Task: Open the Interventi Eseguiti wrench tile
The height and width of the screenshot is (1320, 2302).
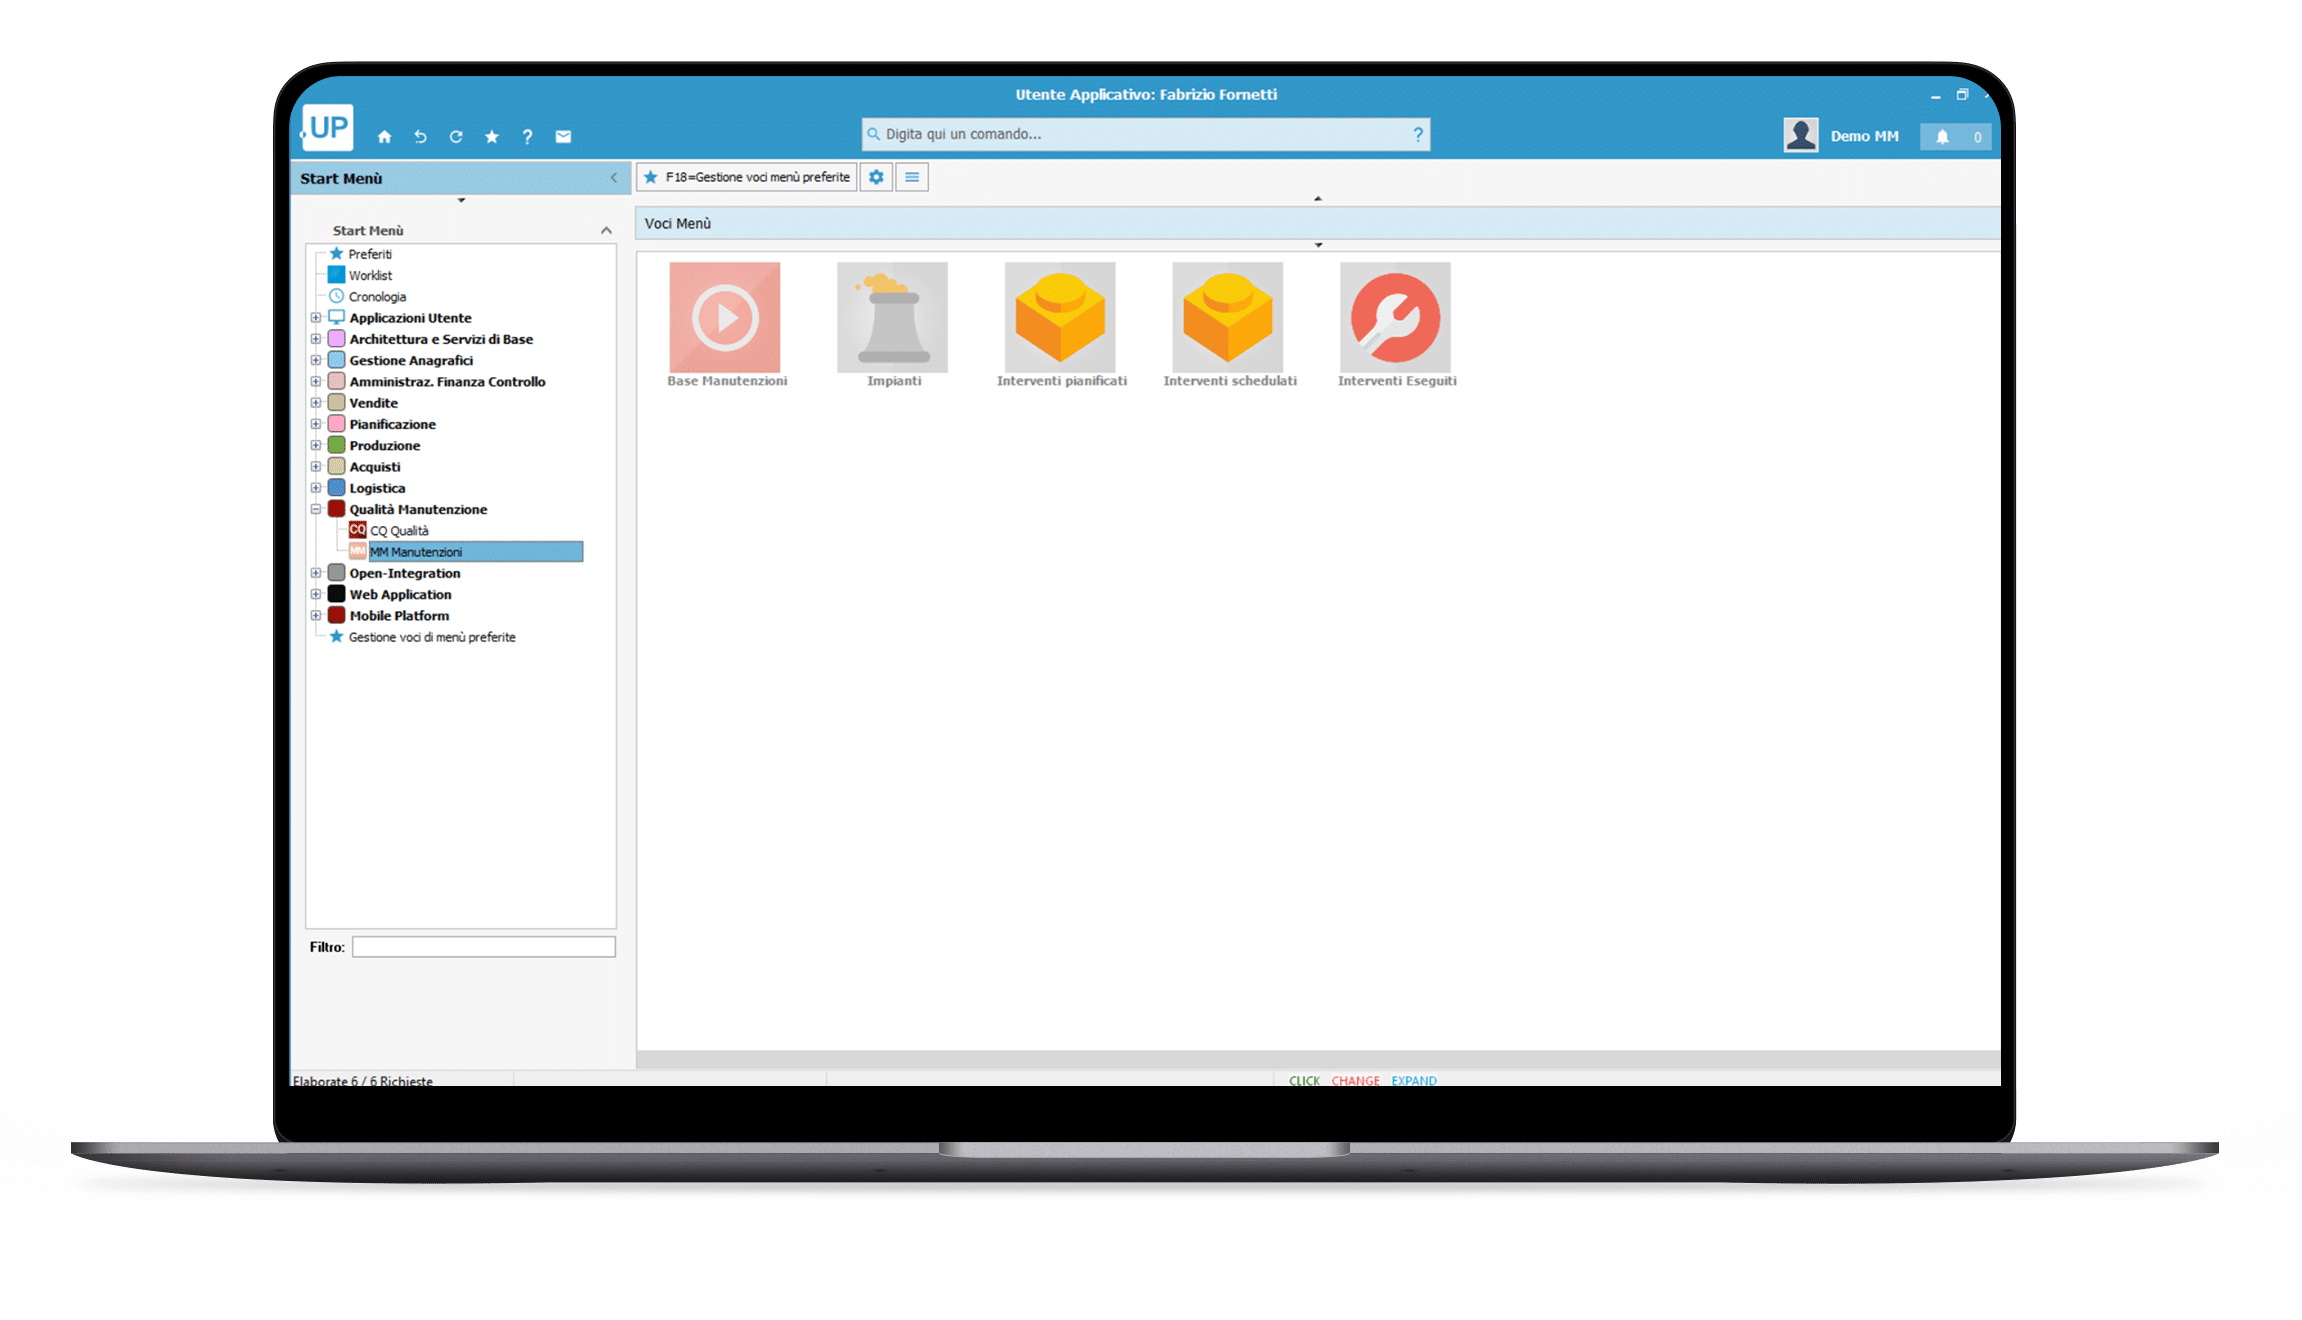Action: click(1395, 318)
